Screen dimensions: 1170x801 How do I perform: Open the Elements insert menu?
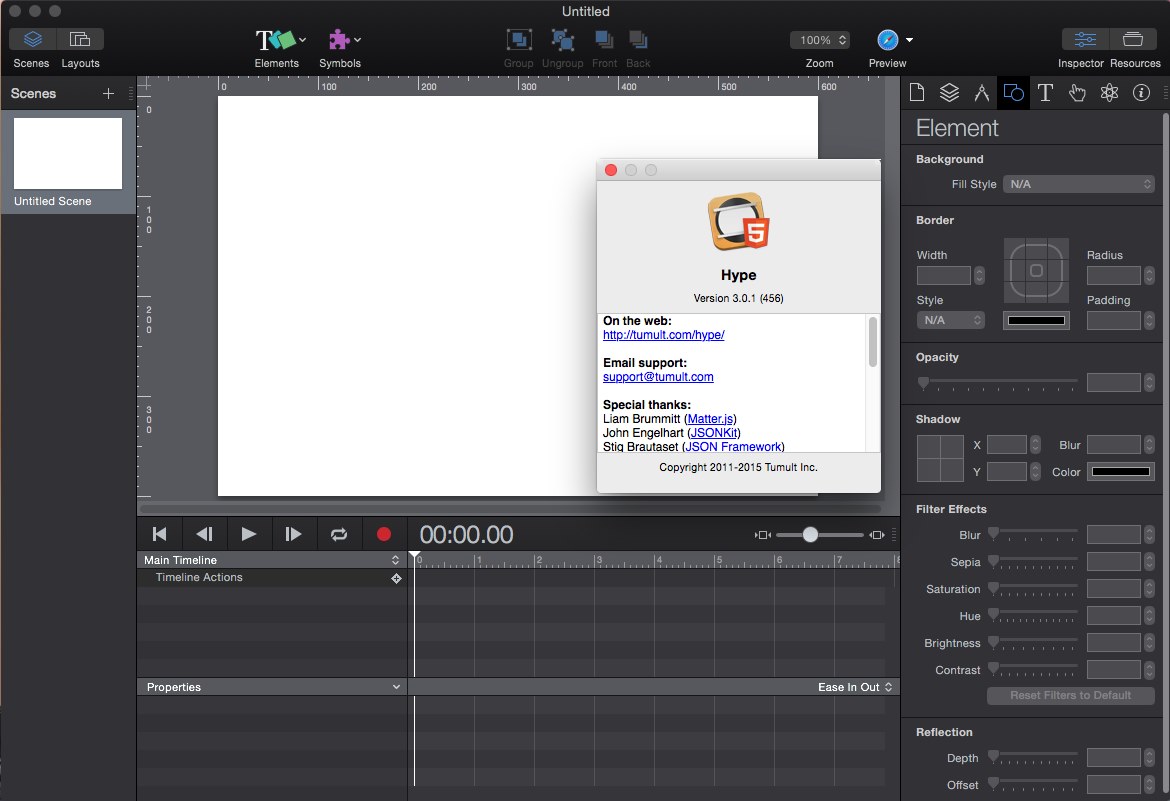pos(281,40)
